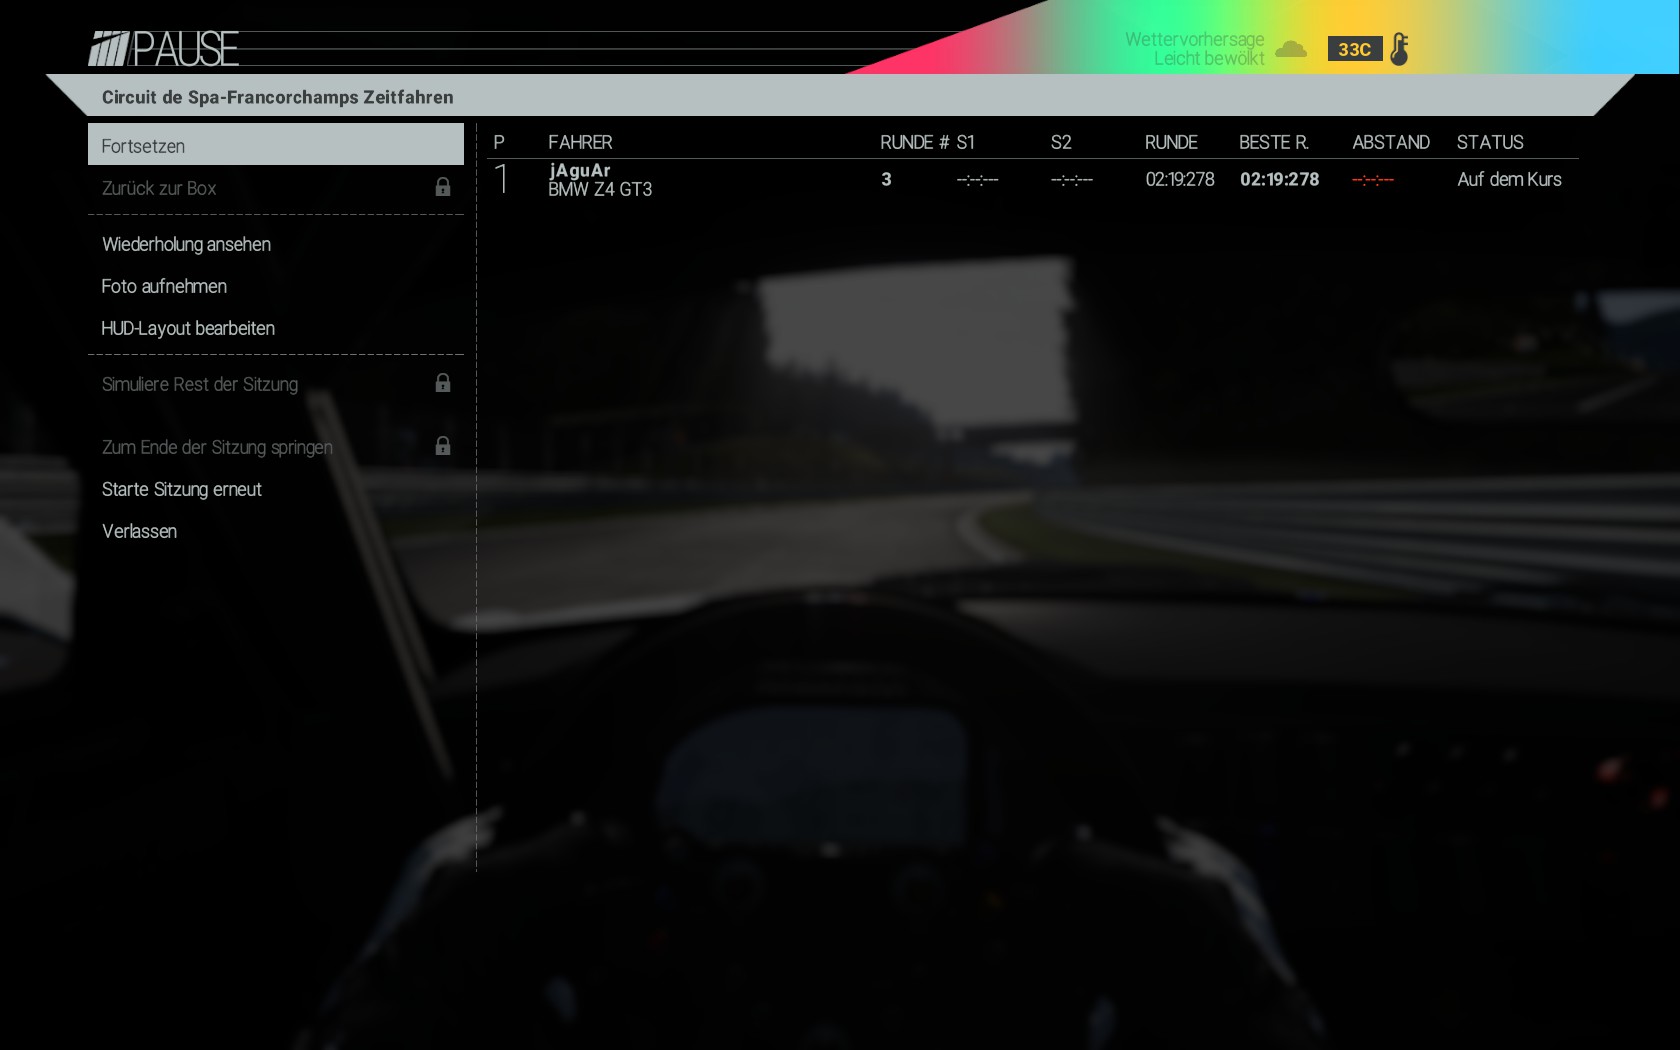Click the cloud weather forecast icon
Viewport: 1680px width, 1050px height.
point(1291,49)
